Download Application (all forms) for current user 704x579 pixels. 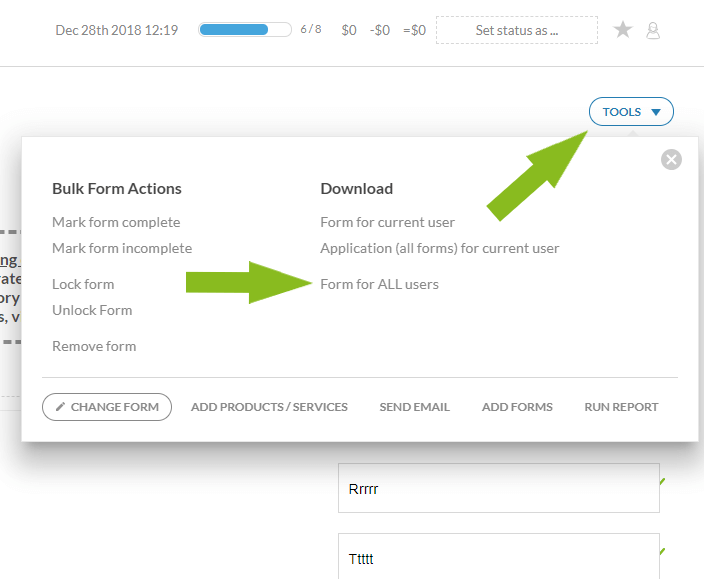coord(439,248)
